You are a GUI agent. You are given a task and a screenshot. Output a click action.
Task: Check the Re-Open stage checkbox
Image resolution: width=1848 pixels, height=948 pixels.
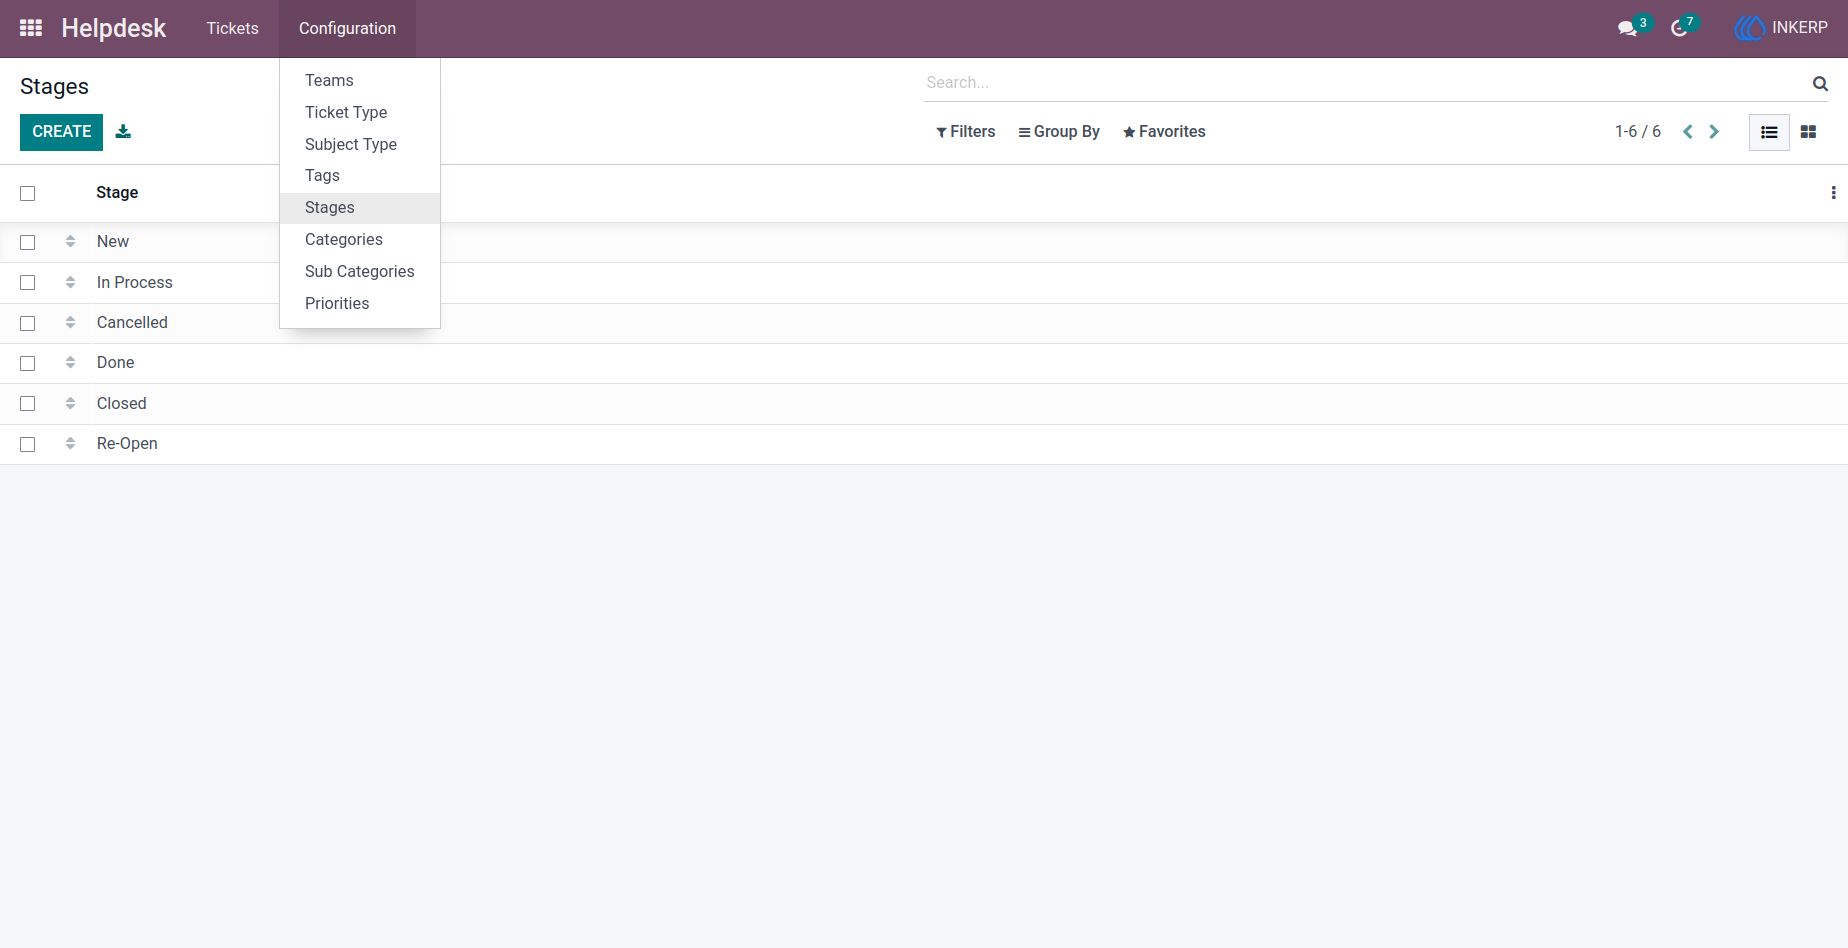coord(28,444)
